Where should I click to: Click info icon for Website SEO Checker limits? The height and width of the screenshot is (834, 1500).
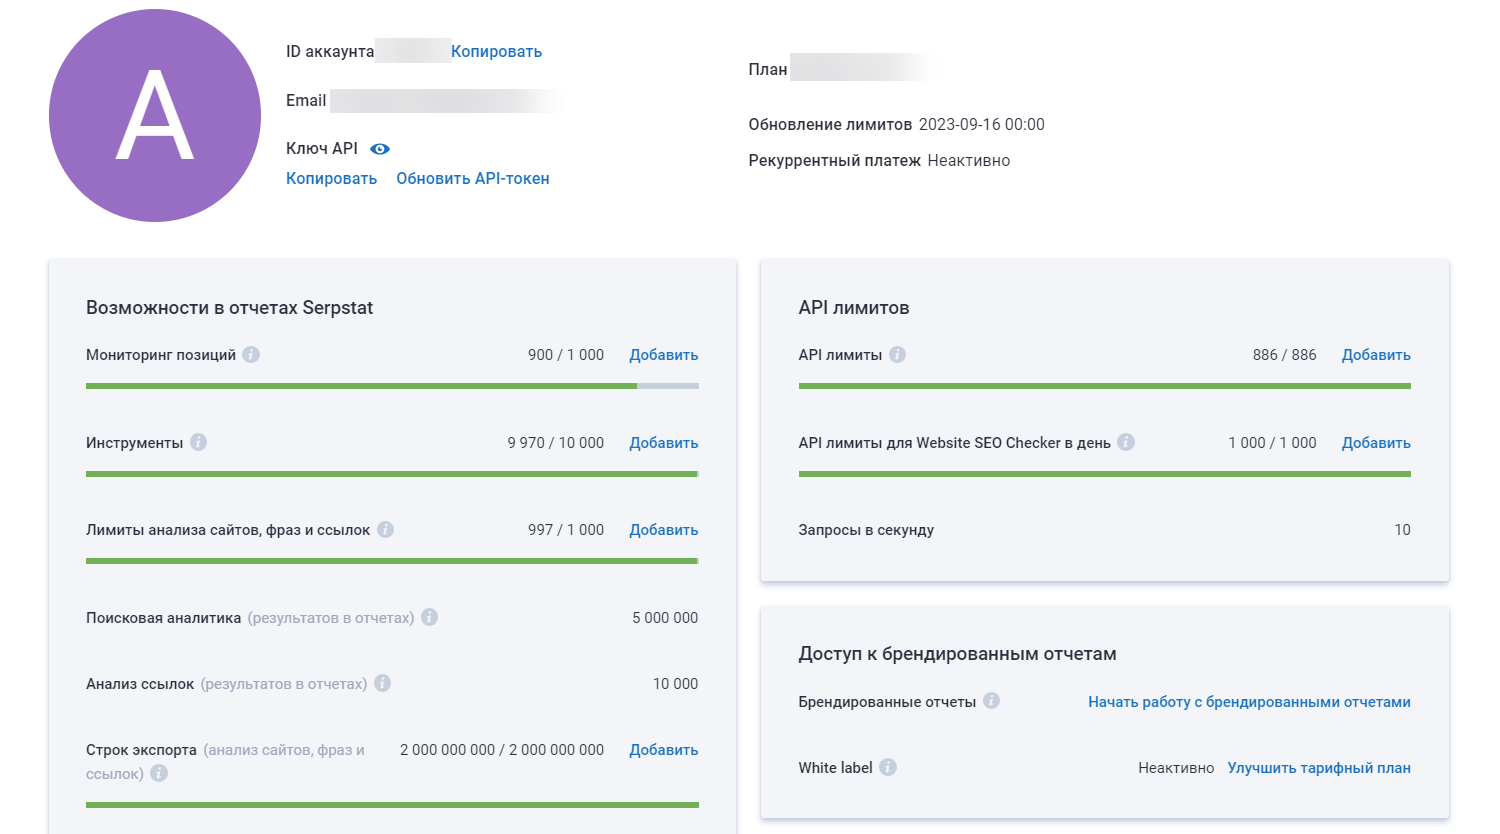coord(1126,442)
